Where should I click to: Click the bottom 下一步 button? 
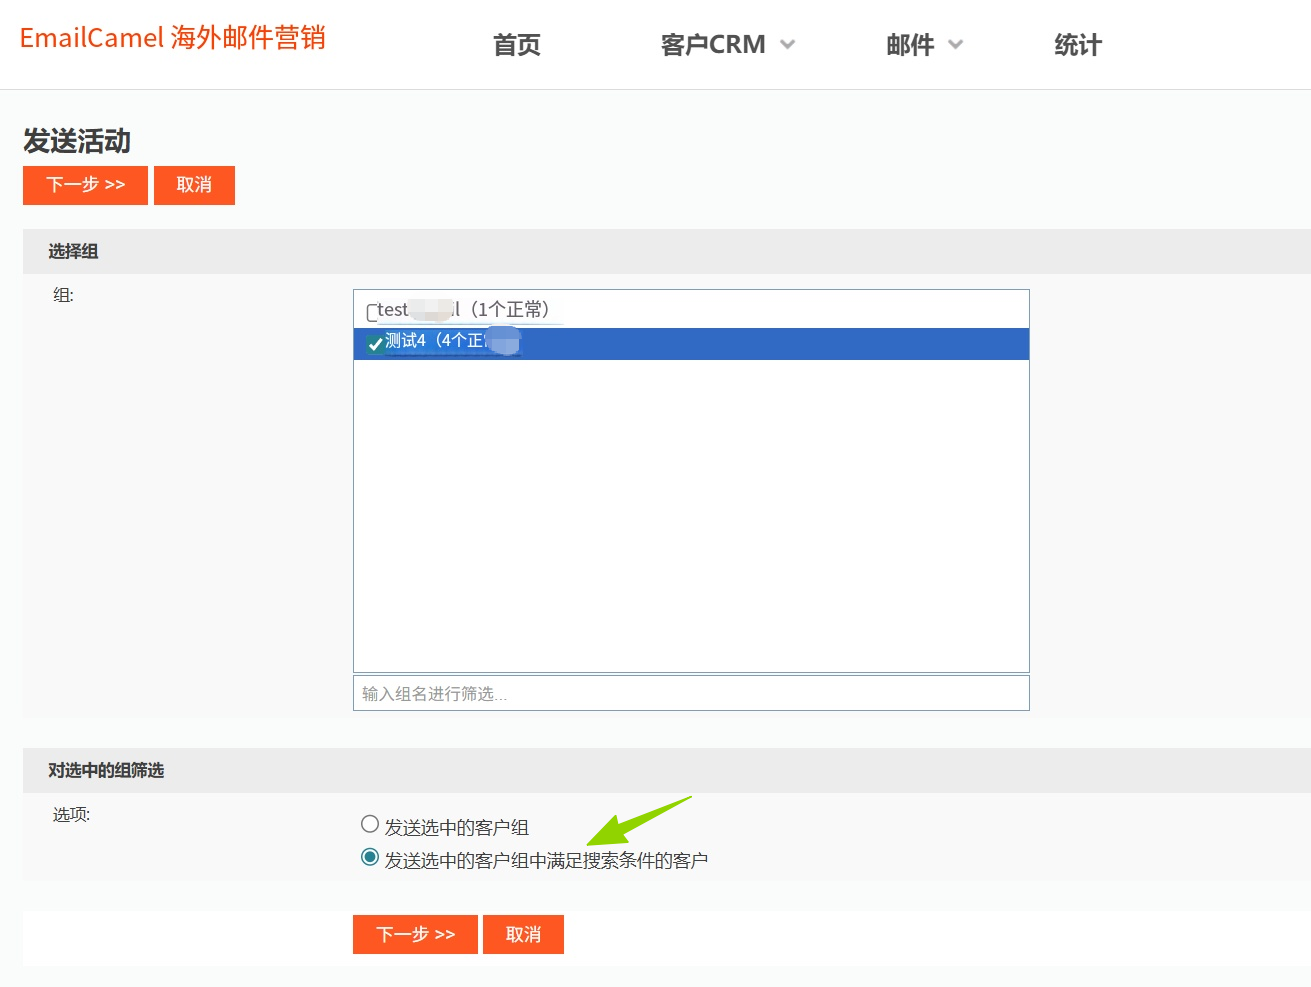coord(415,934)
